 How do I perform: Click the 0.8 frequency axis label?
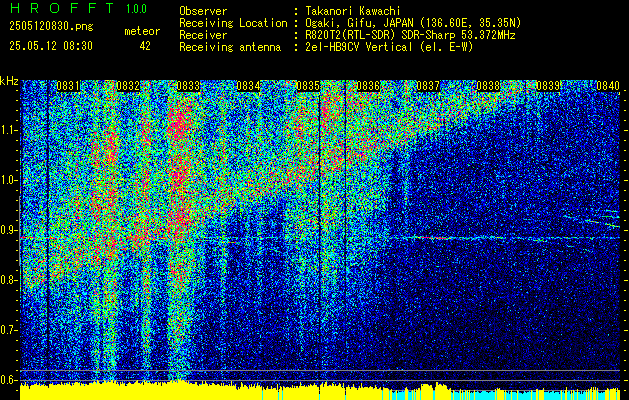tap(8, 280)
